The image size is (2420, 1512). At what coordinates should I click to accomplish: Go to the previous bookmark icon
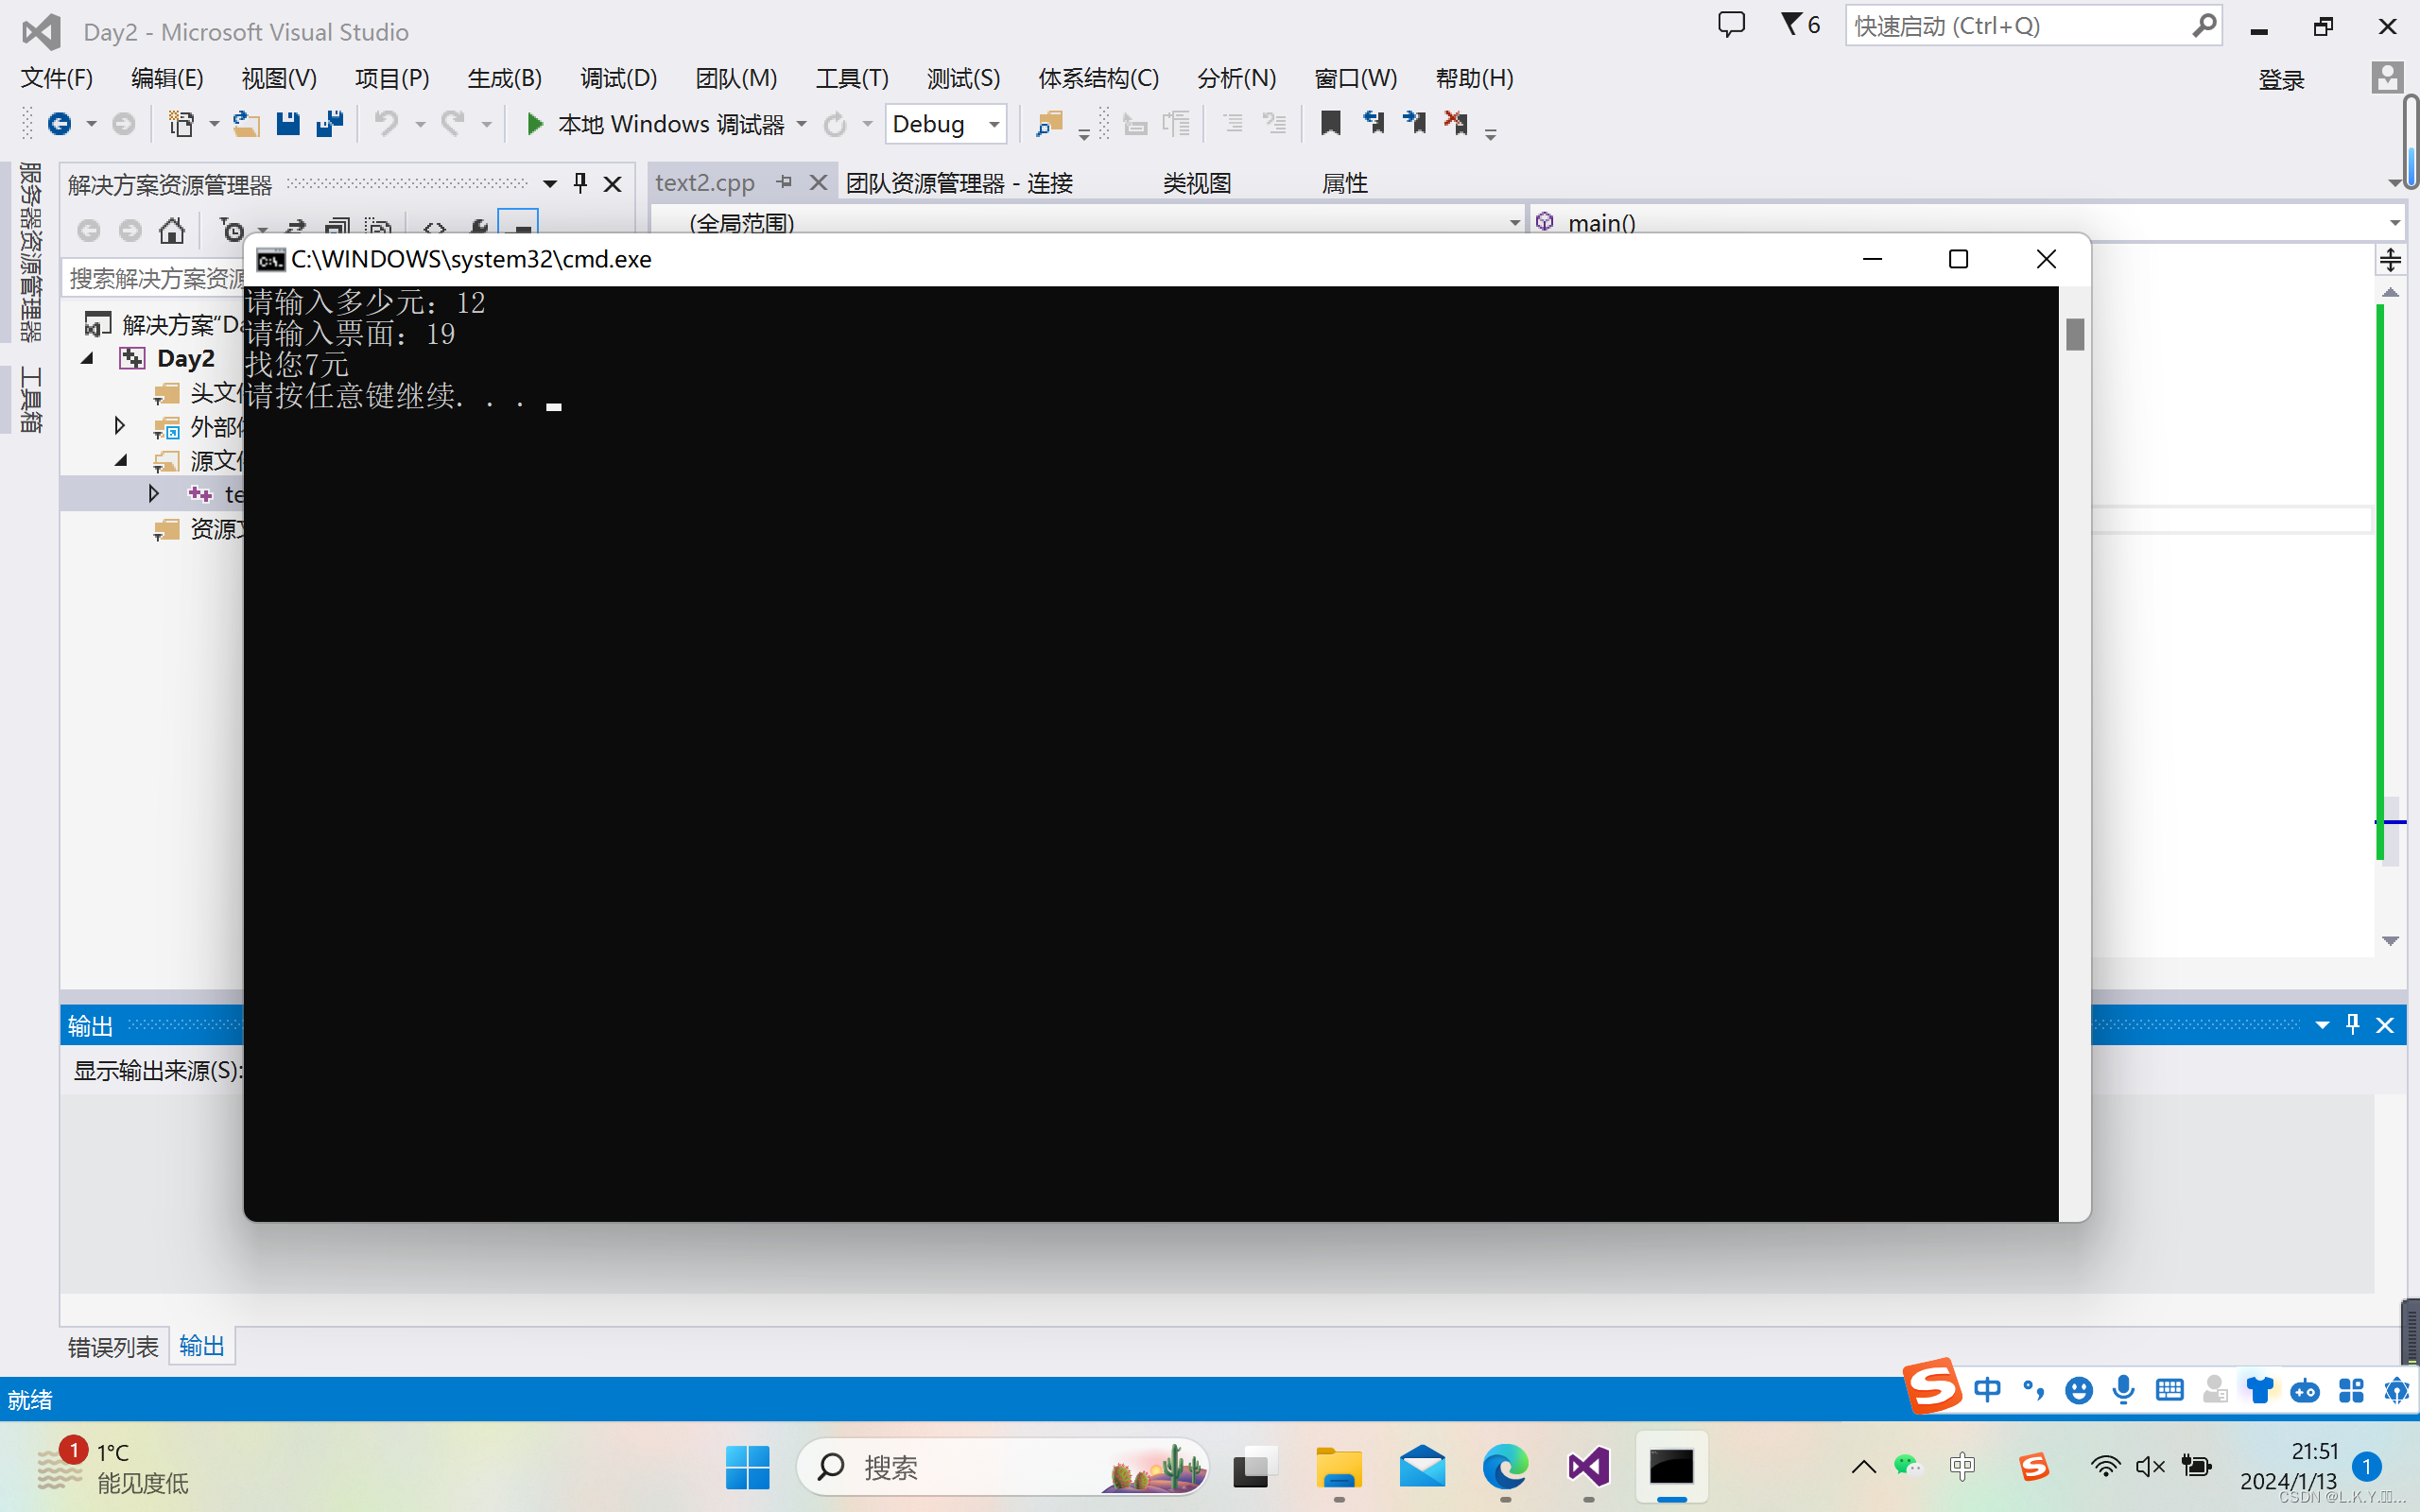click(x=1373, y=124)
